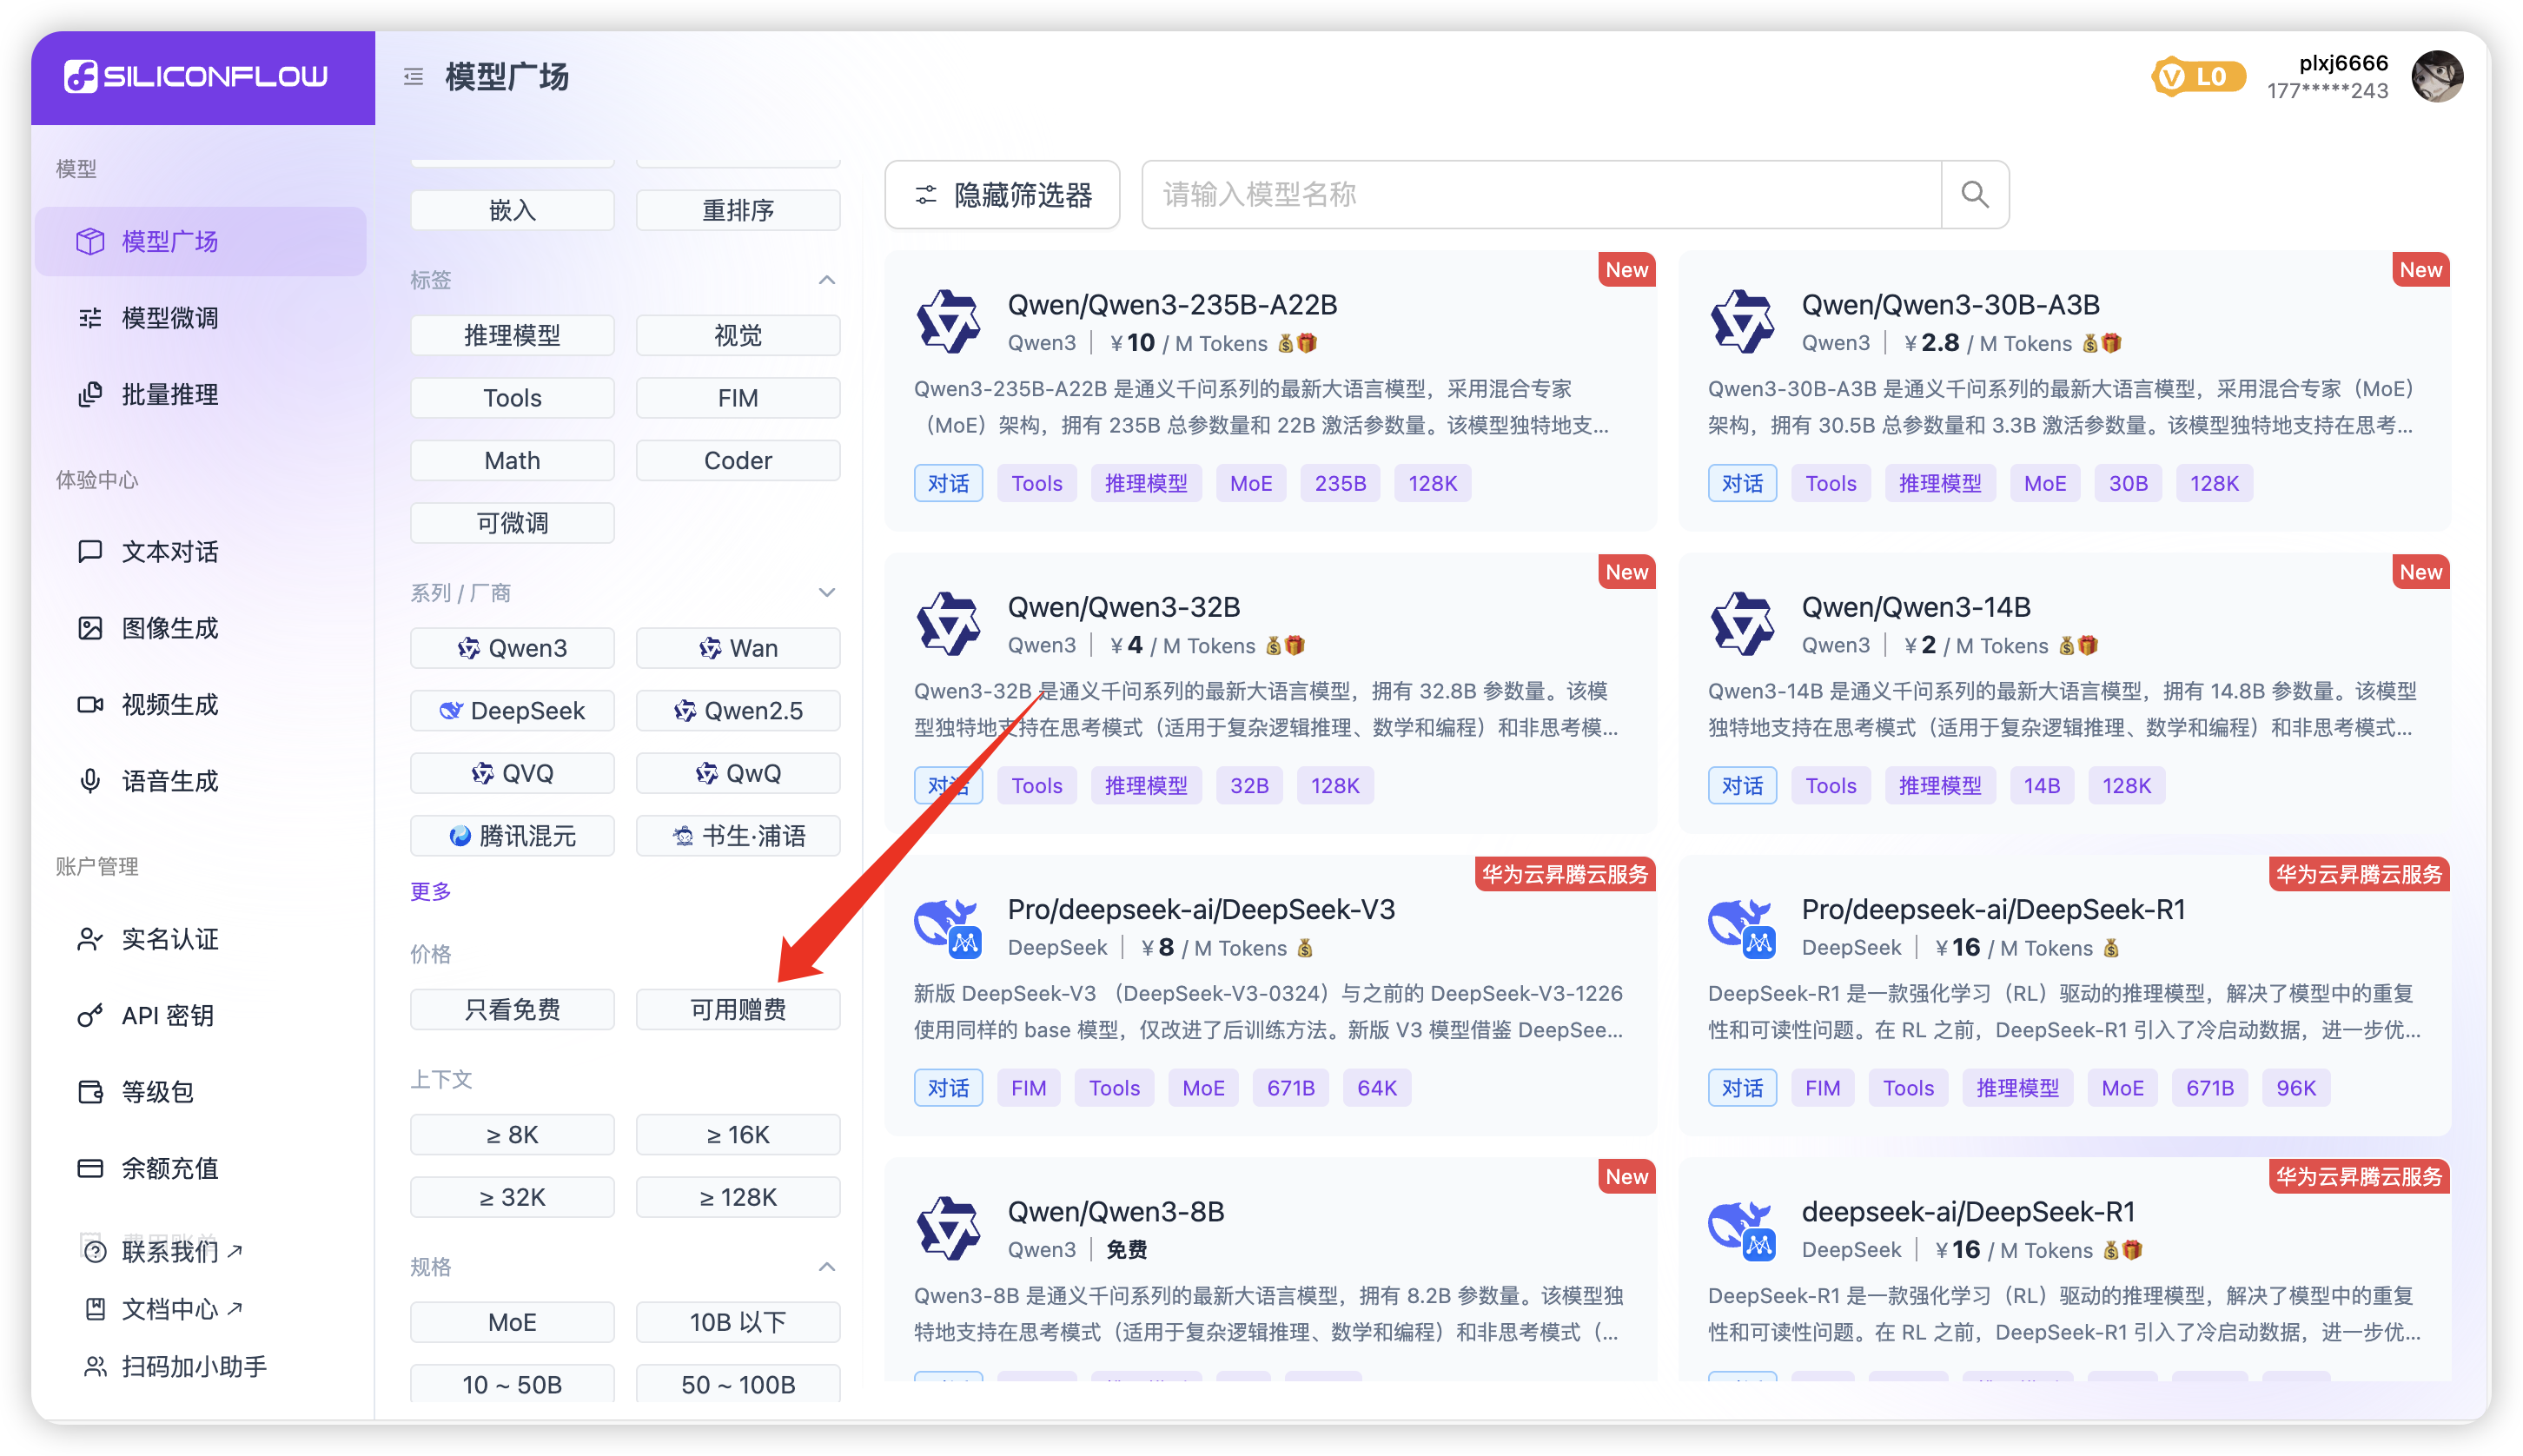Viewport: 2523px width, 1456px height.
Task: Select the 可用赠费 price filter
Action: point(738,1010)
